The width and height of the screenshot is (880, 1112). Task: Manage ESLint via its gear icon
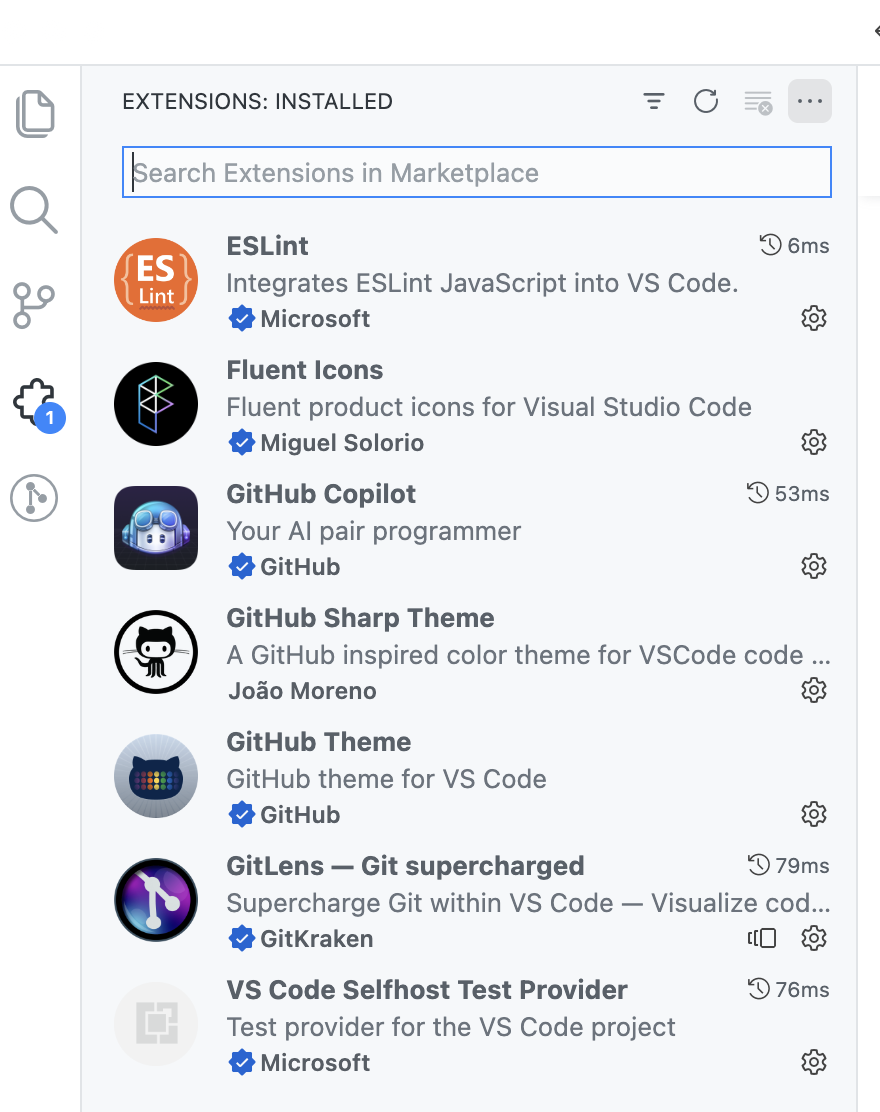point(814,318)
